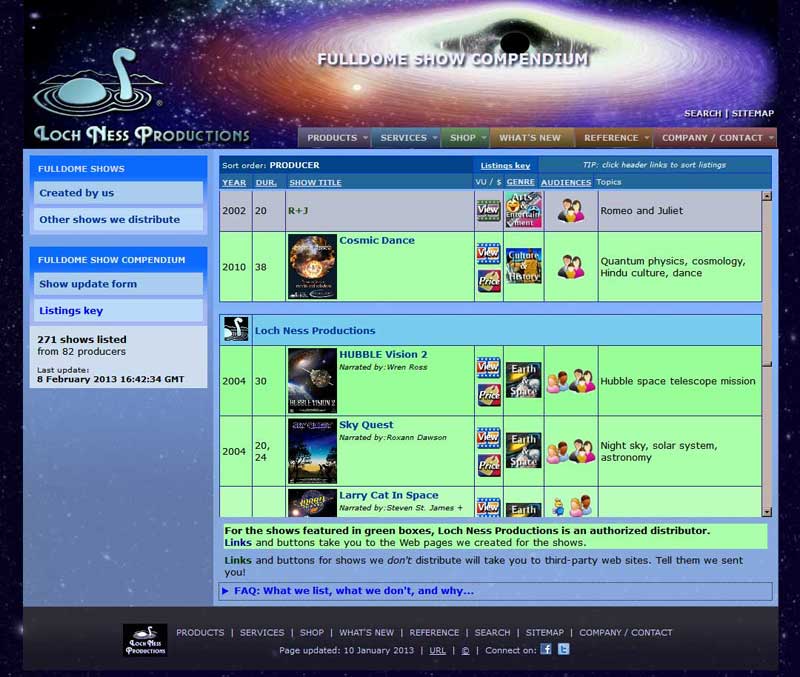
Task: Sort listings by DUR. header
Action: pos(266,183)
